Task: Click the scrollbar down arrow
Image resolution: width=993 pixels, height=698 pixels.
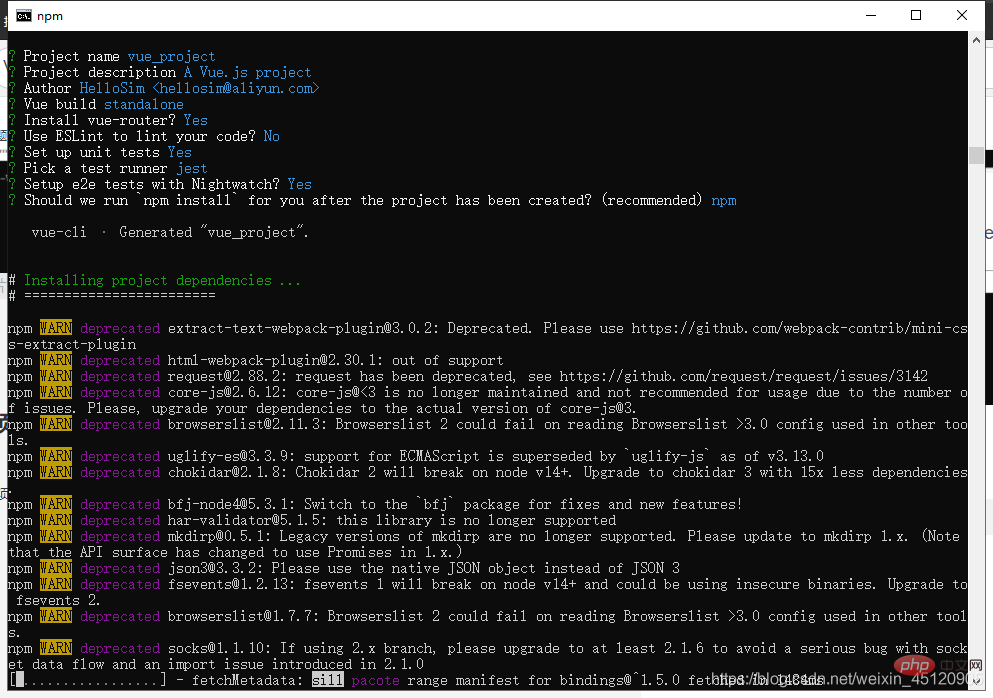Action: 976,682
